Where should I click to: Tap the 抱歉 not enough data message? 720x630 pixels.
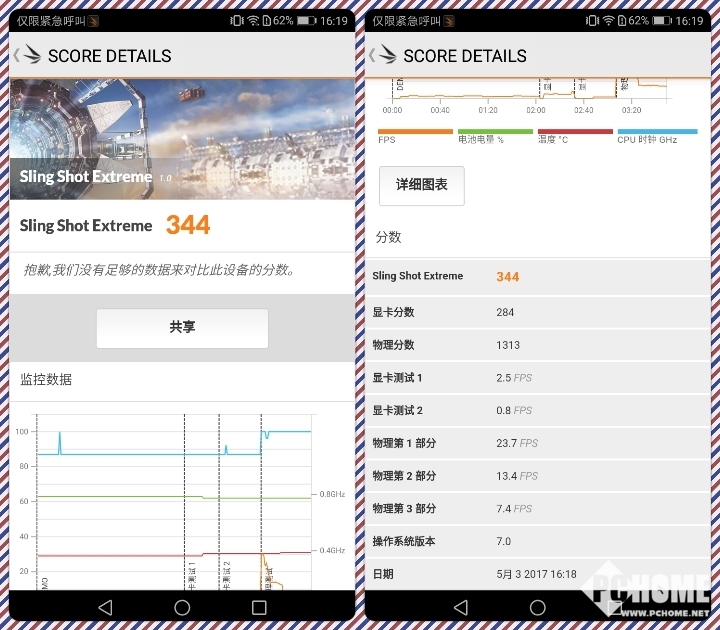(x=159, y=270)
